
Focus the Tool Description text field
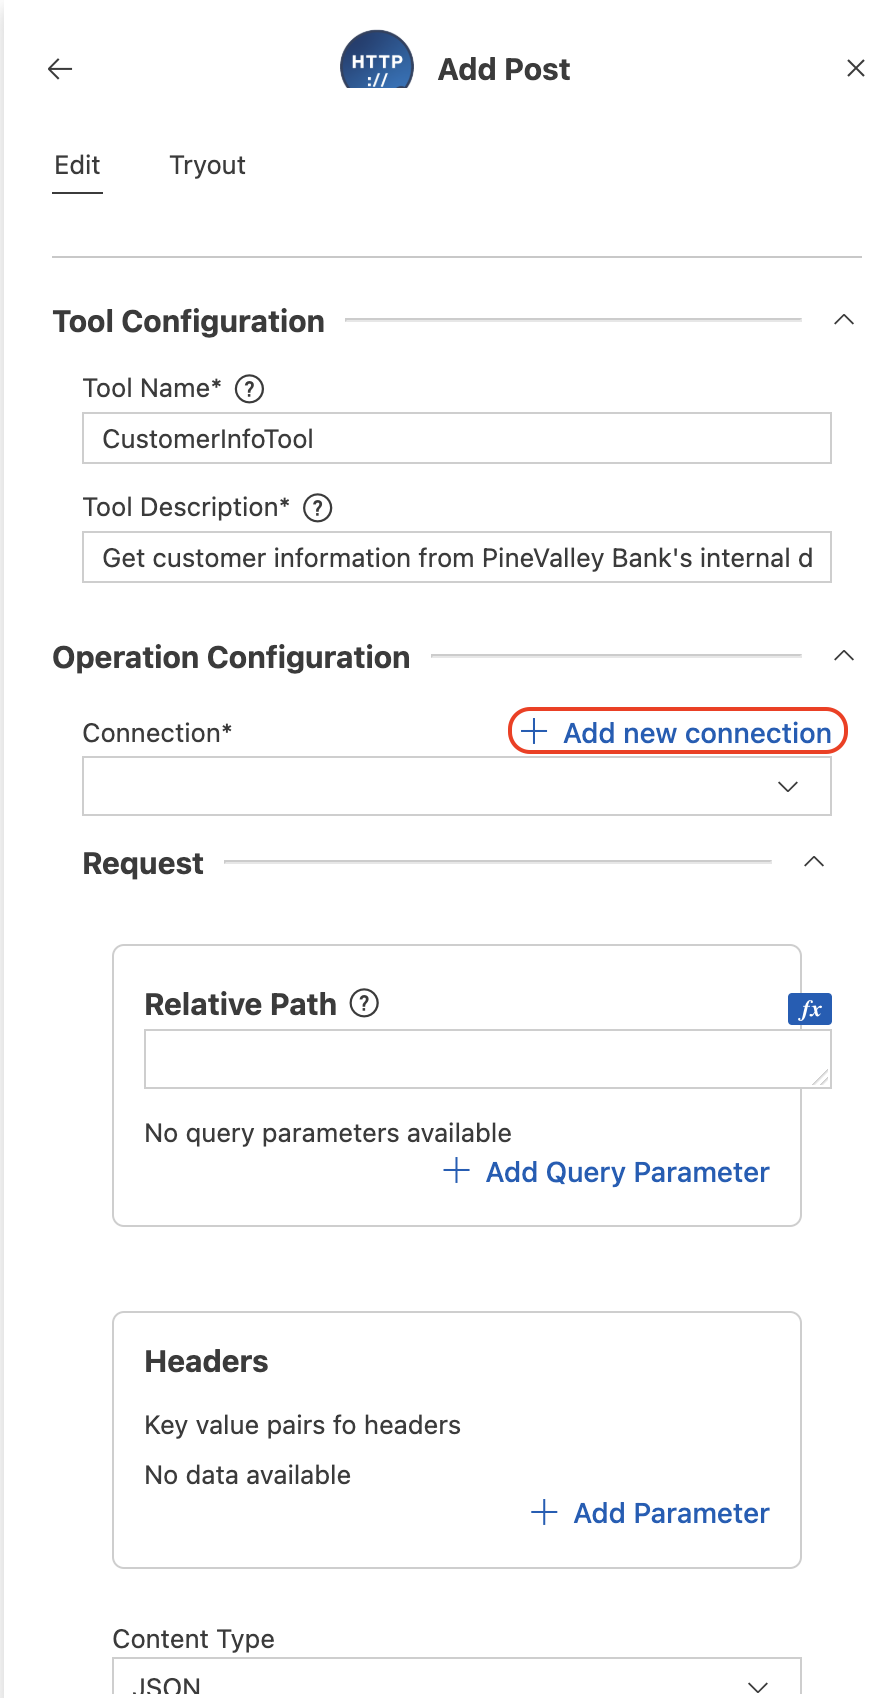pyautogui.click(x=457, y=558)
